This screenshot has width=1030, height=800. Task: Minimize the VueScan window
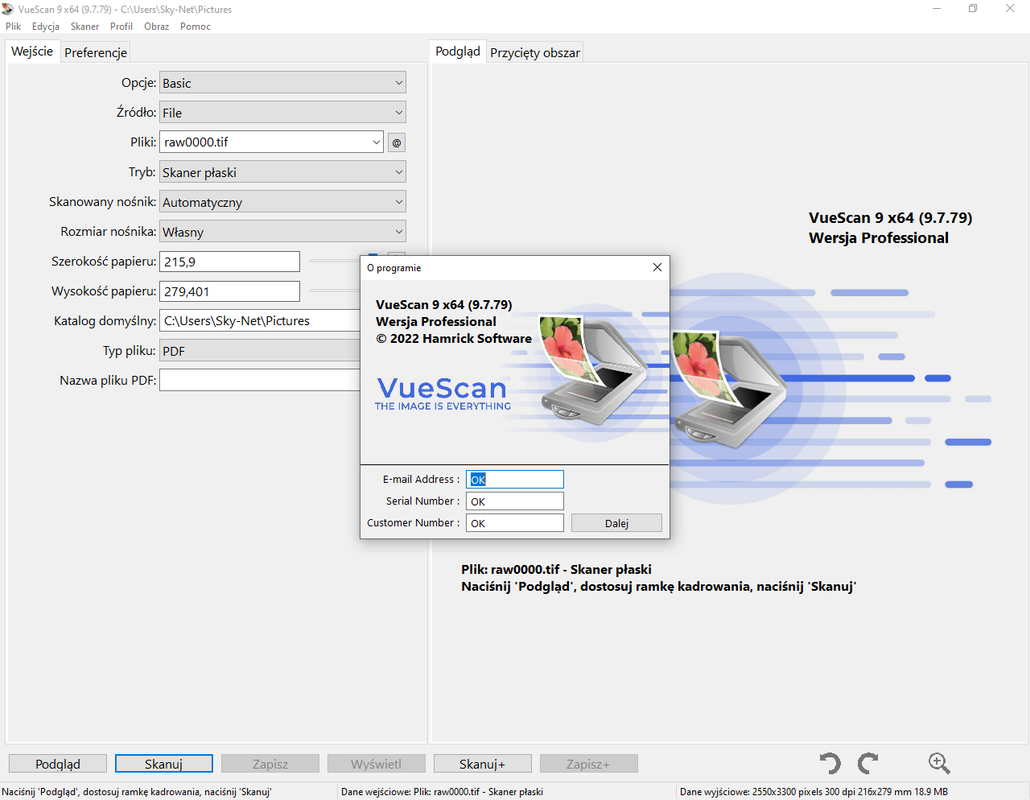pyautogui.click(x=937, y=9)
